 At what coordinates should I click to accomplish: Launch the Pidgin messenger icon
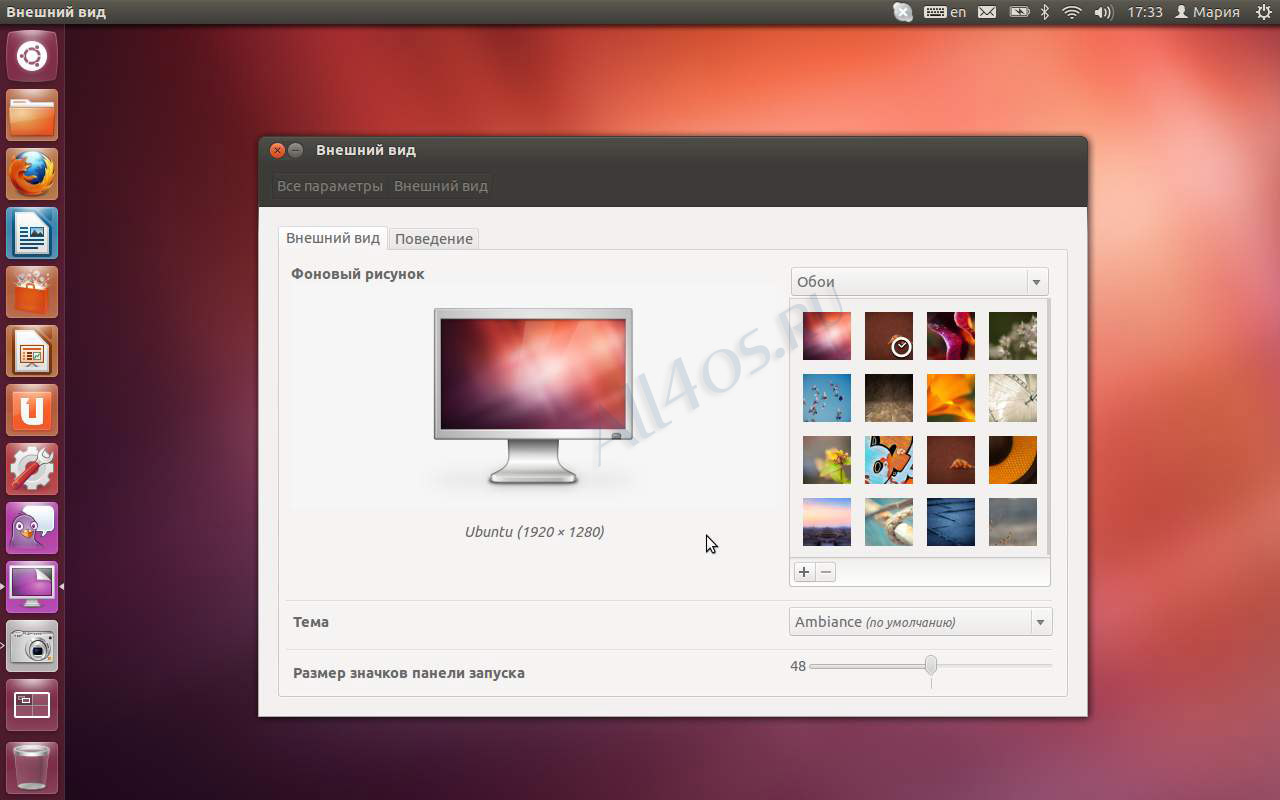click(32, 528)
